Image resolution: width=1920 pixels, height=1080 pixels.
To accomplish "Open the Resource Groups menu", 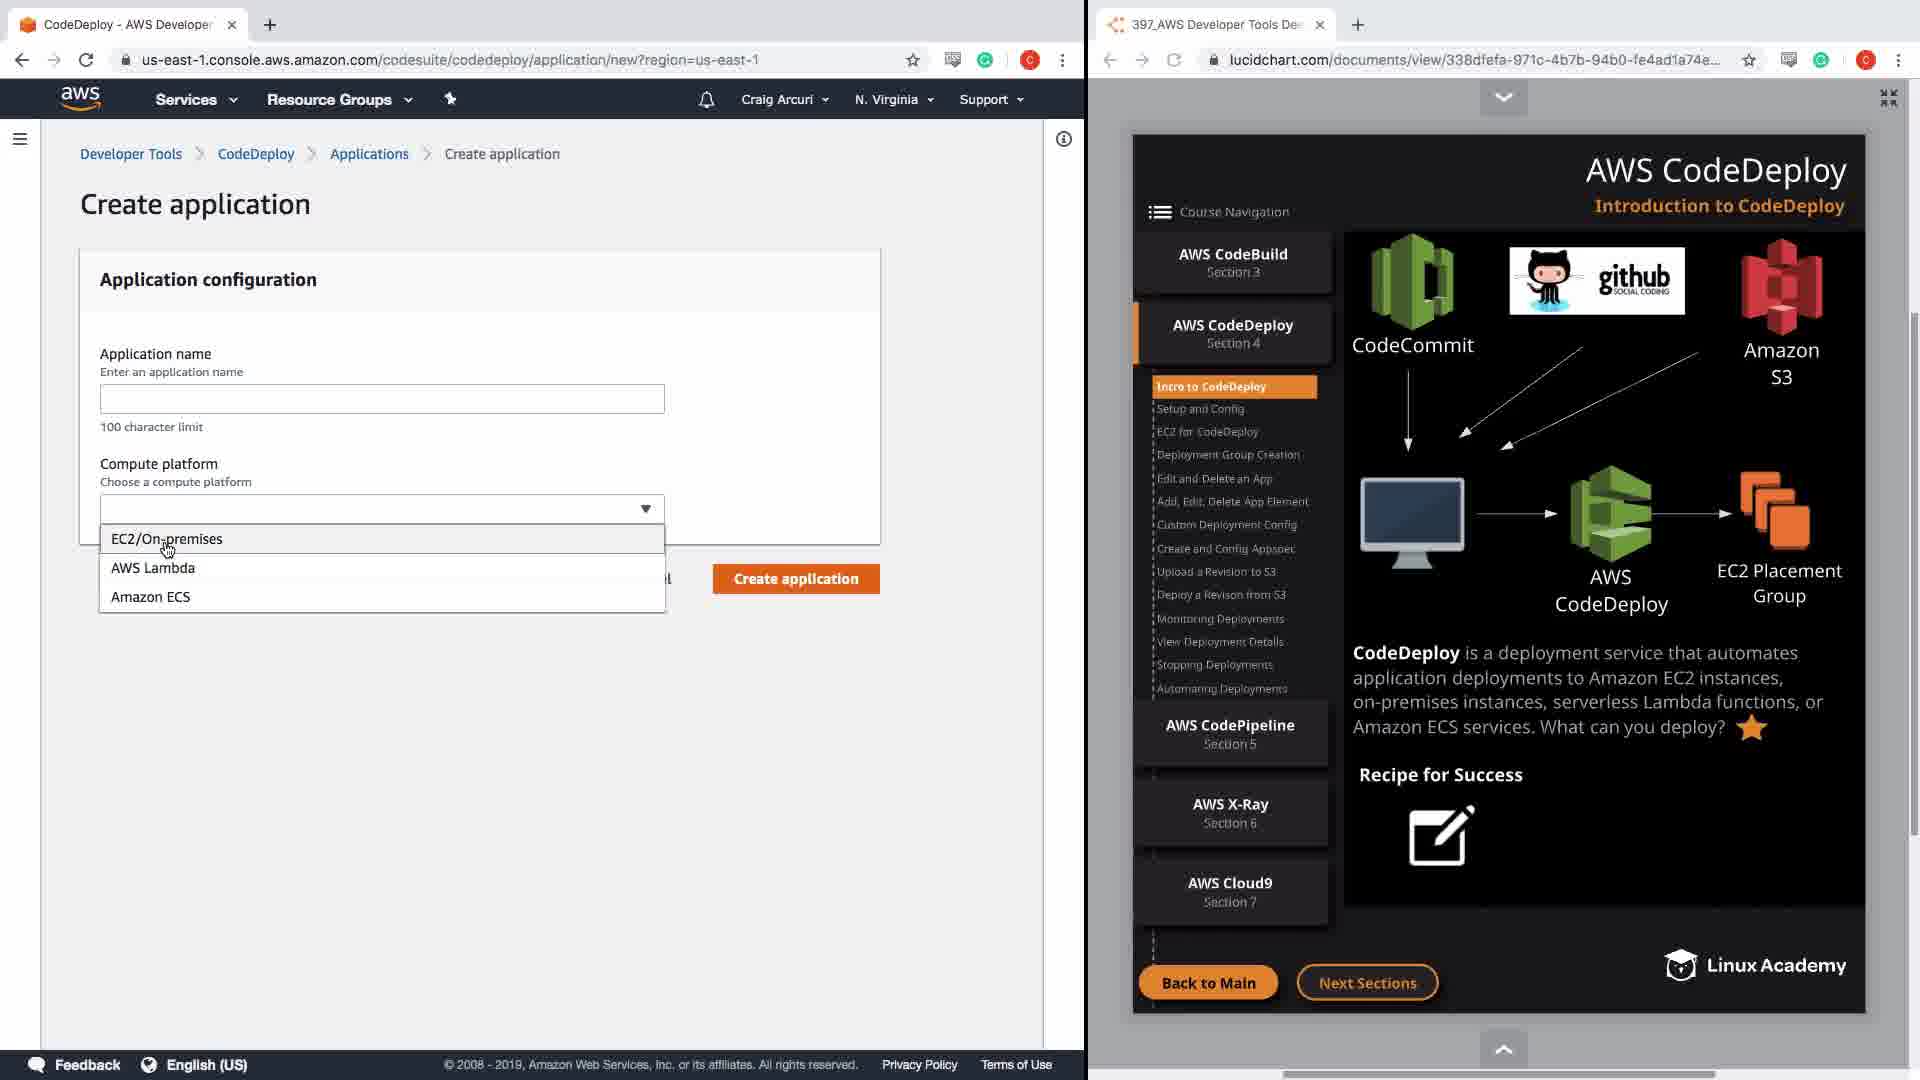I will tap(339, 100).
